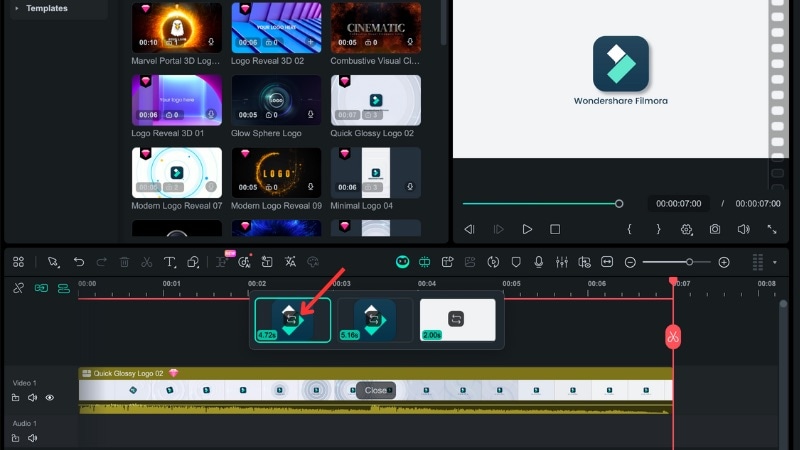This screenshot has width=800, height=450.
Task: Open the AI color palette tool
Action: 313,262
